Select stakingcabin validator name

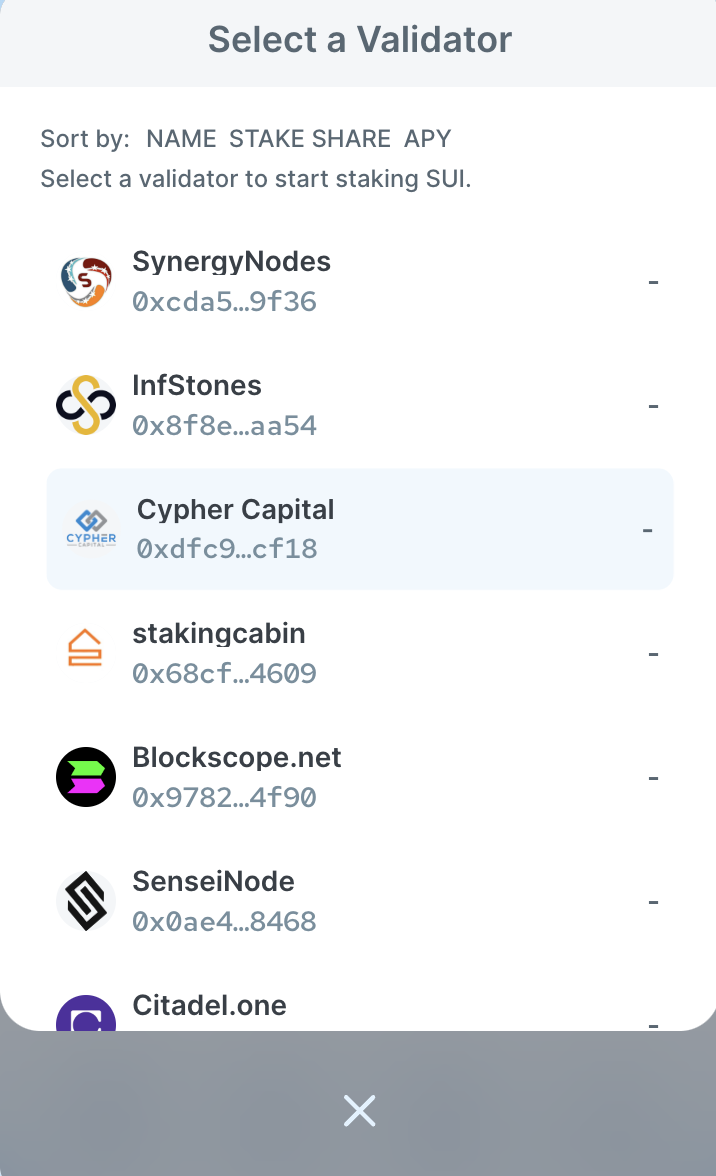[219, 634]
